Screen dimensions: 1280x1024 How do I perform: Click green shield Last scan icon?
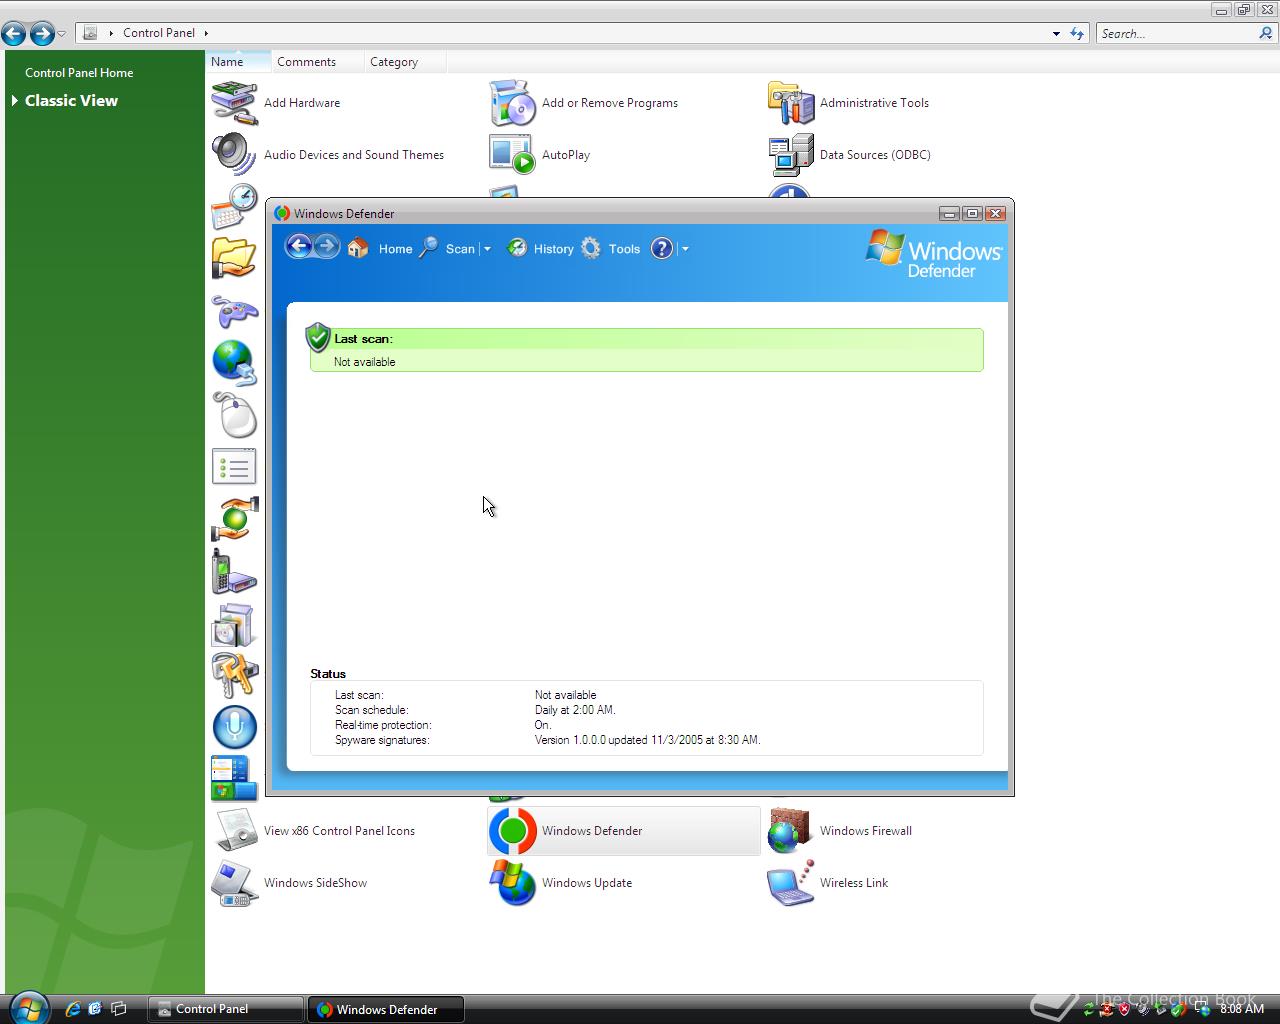pyautogui.click(x=318, y=337)
